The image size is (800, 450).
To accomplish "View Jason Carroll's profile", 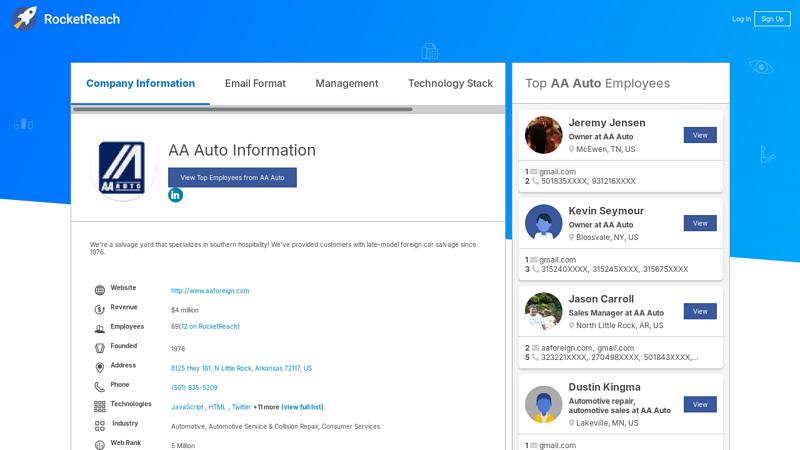I will coord(700,311).
